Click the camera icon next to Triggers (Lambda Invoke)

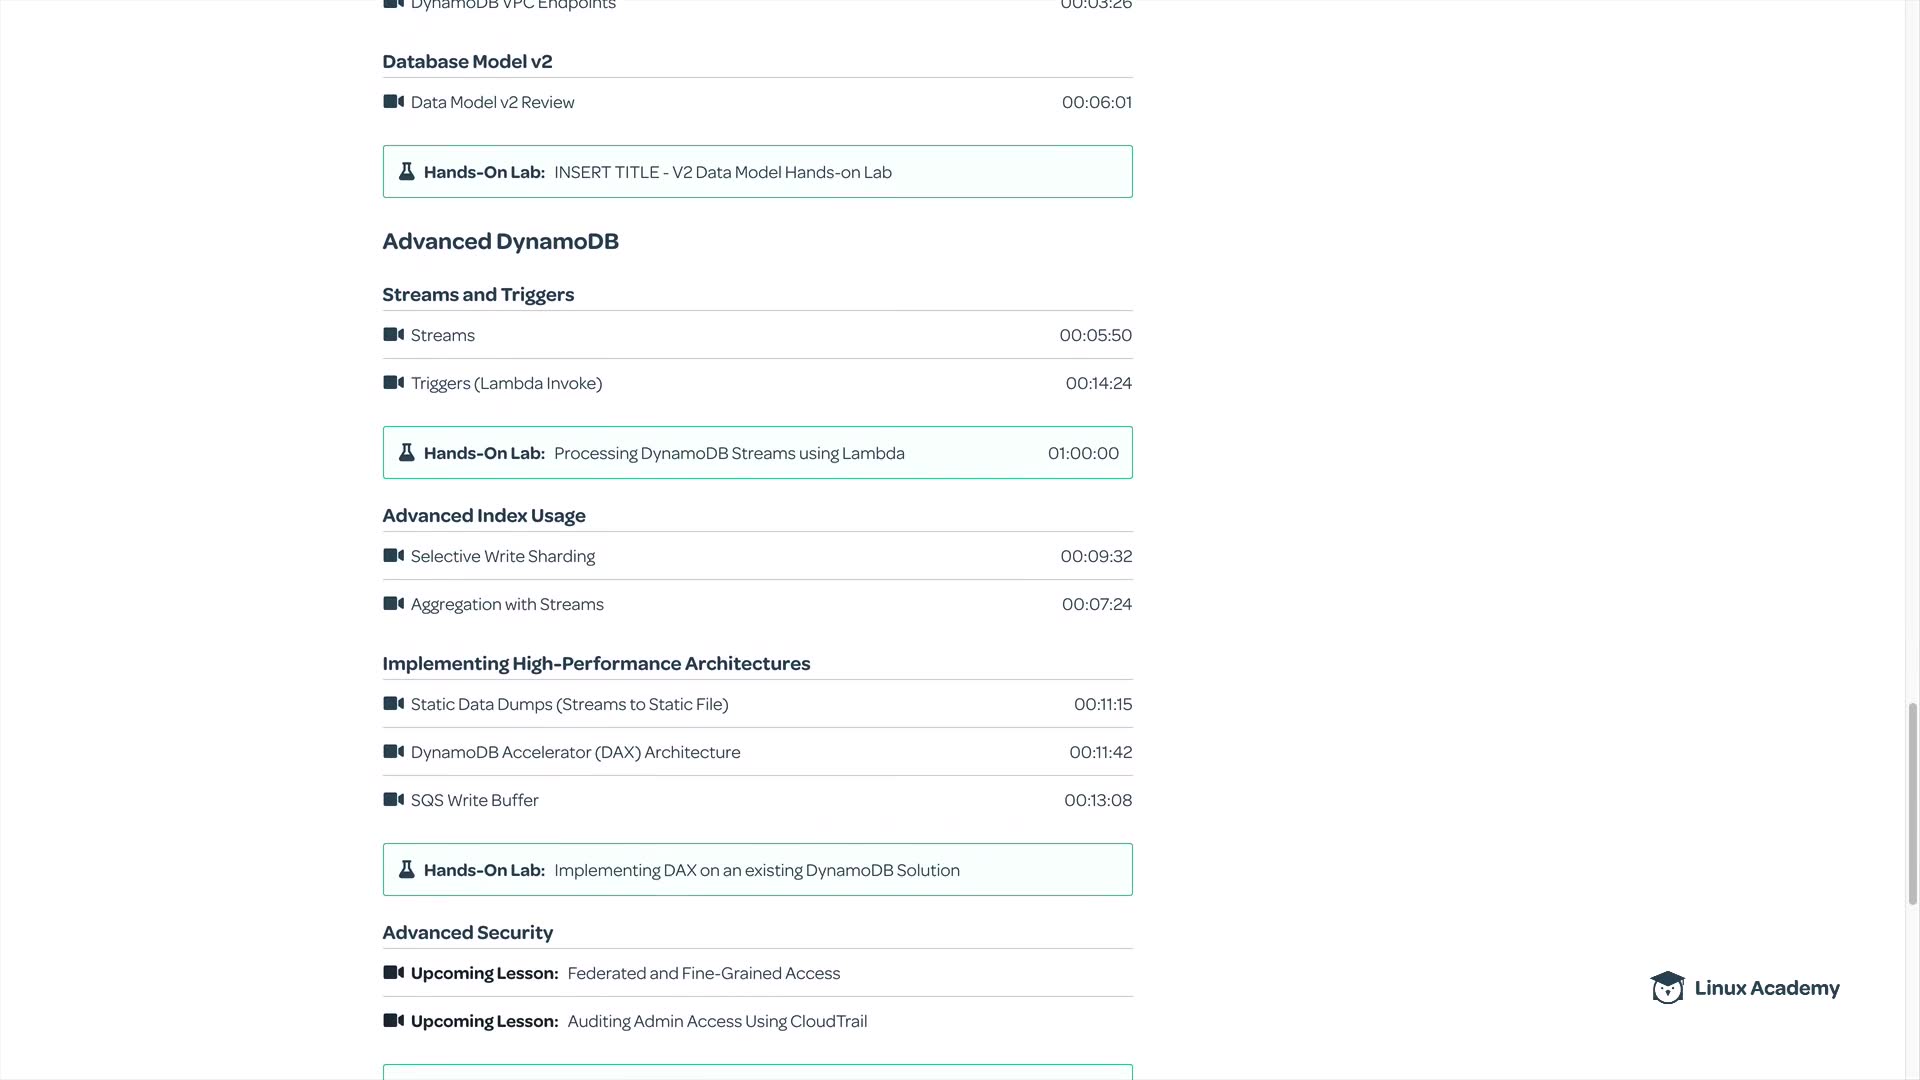393,383
